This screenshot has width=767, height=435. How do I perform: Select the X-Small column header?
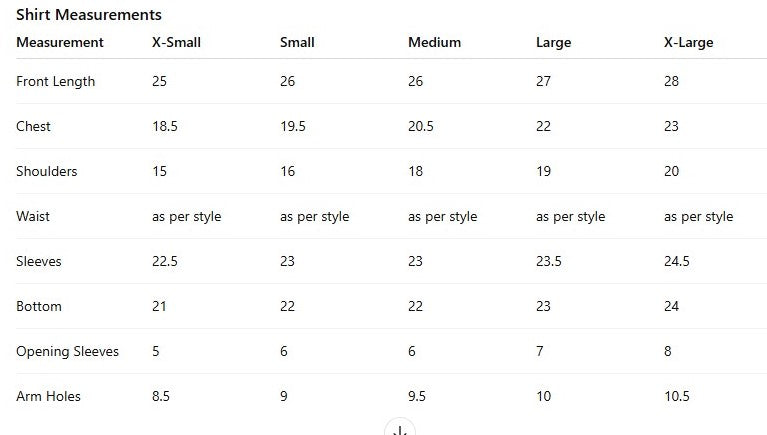click(x=176, y=42)
